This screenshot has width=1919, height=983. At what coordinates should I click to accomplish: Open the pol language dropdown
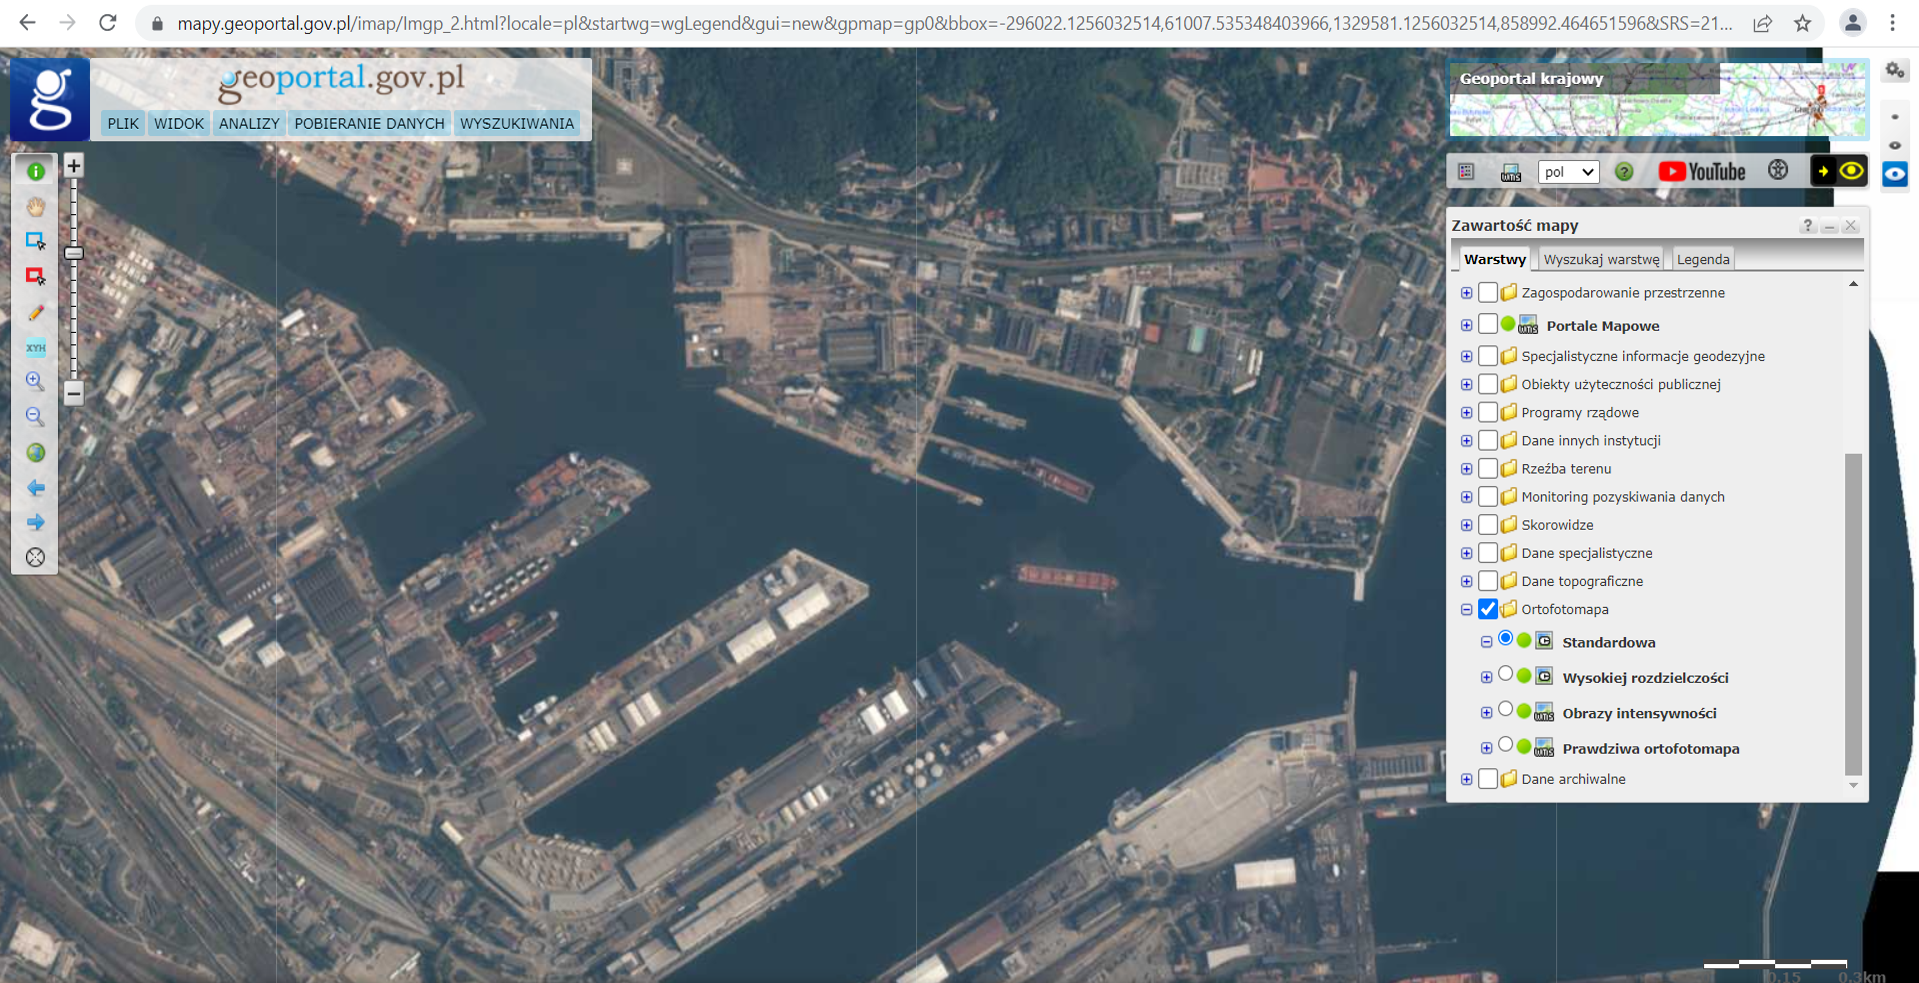point(1567,172)
